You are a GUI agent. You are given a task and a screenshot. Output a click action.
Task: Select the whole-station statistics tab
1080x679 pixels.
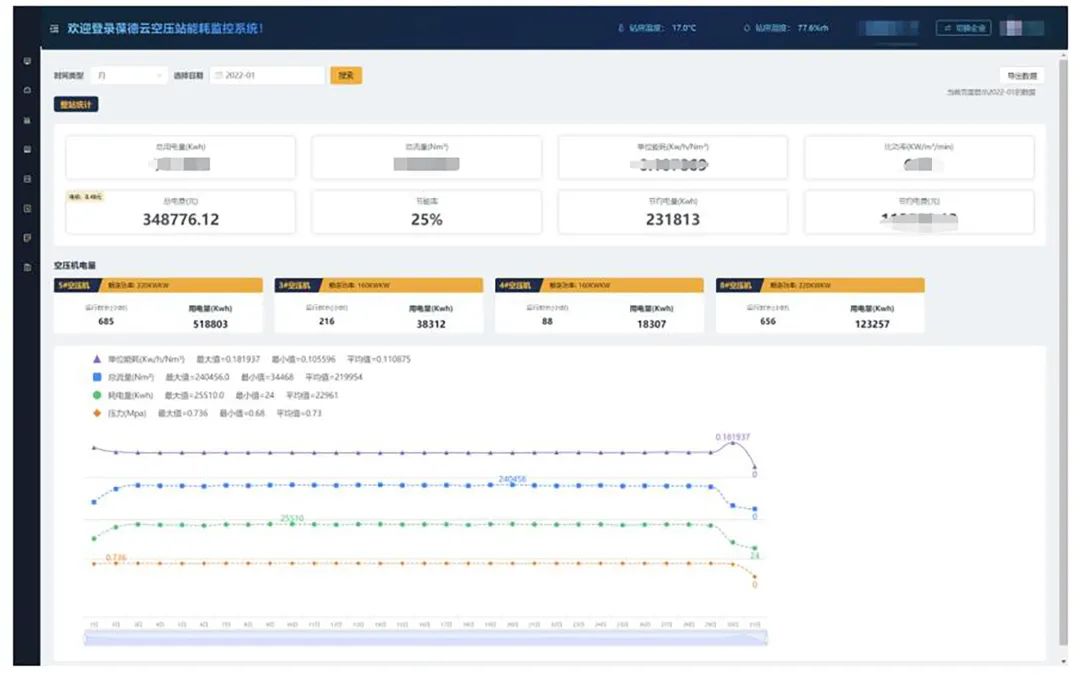click(x=76, y=103)
